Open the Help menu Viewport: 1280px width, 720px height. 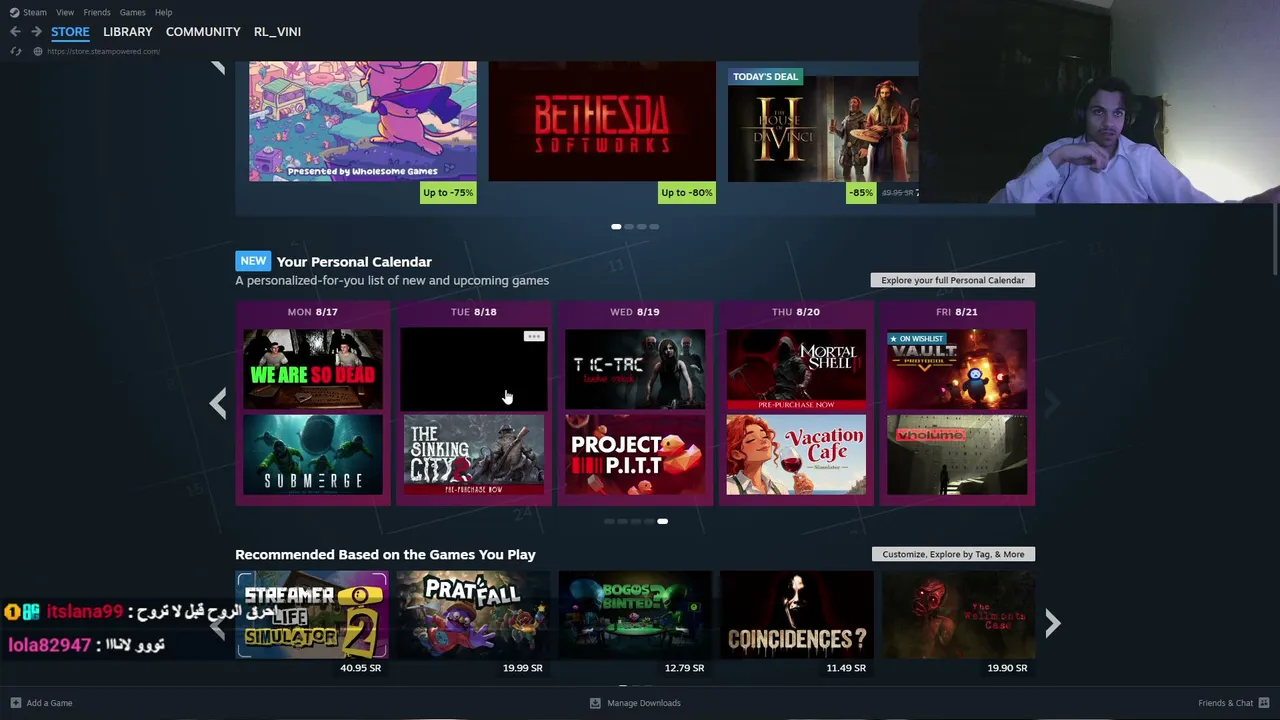click(163, 12)
